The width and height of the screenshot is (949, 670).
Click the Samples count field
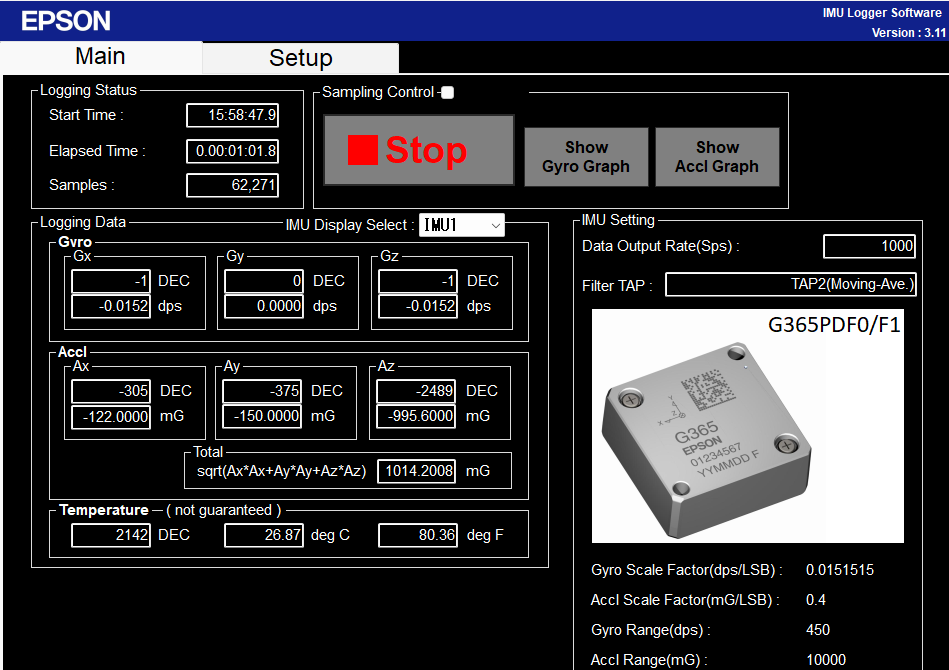point(232,185)
